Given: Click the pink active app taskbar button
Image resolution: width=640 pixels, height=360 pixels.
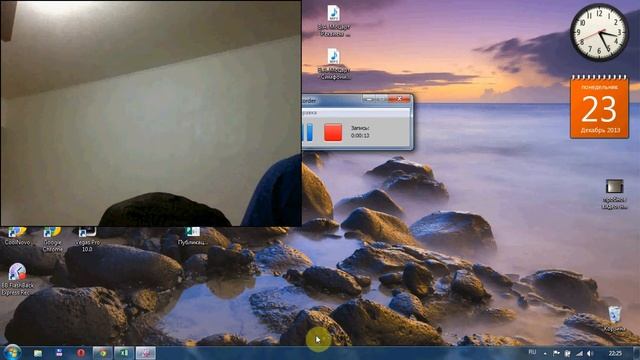Looking at the screenshot, I should pos(146,353).
